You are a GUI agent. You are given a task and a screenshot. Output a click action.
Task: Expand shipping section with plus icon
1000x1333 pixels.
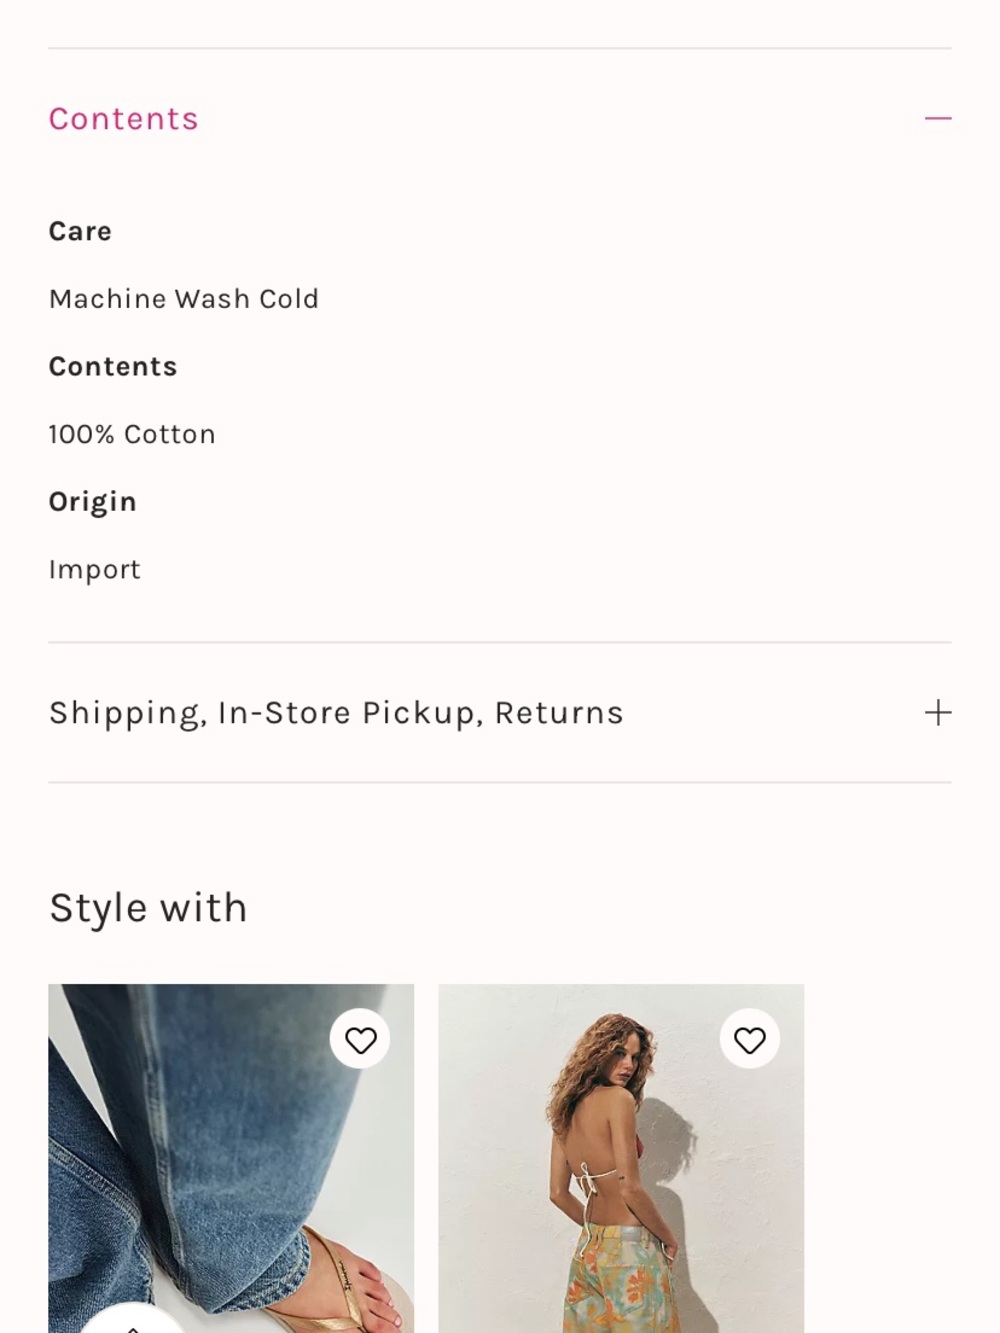(938, 713)
